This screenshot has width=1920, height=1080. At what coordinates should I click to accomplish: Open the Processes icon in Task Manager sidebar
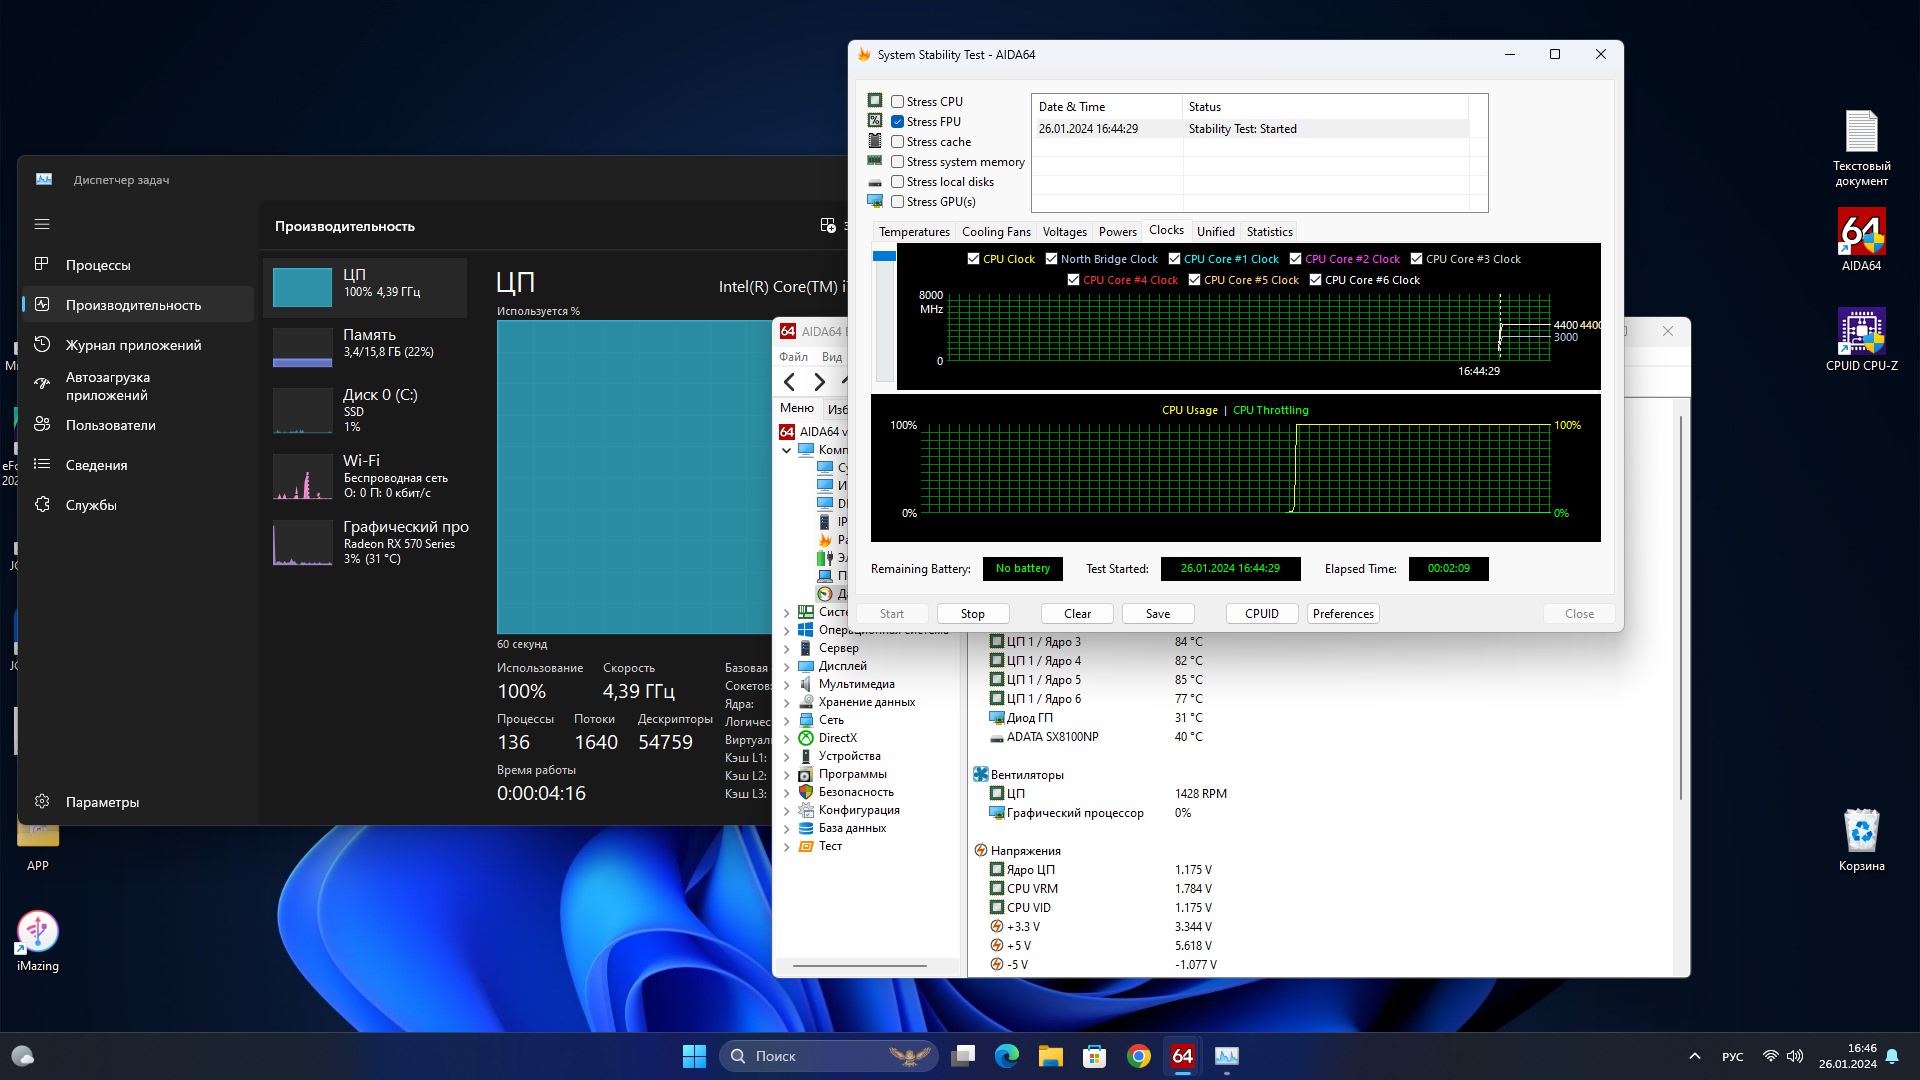42,265
